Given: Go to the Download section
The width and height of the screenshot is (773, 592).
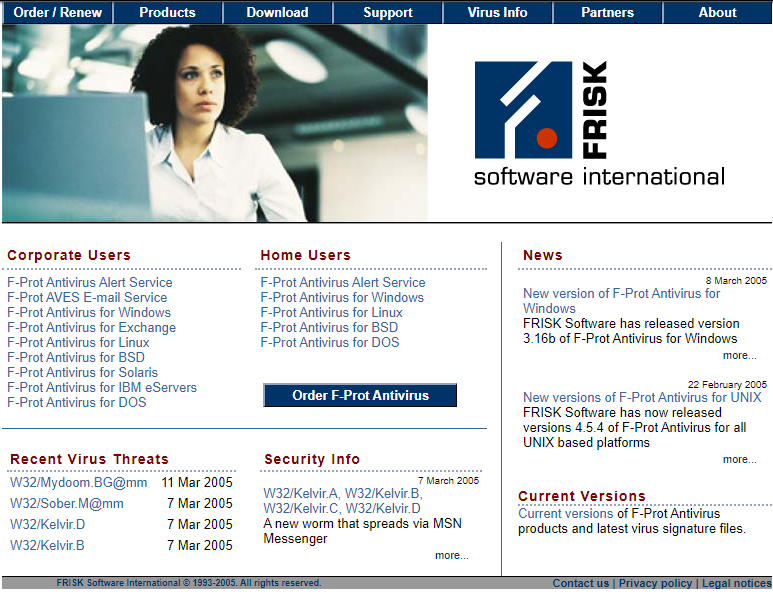Looking at the screenshot, I should pos(277,13).
